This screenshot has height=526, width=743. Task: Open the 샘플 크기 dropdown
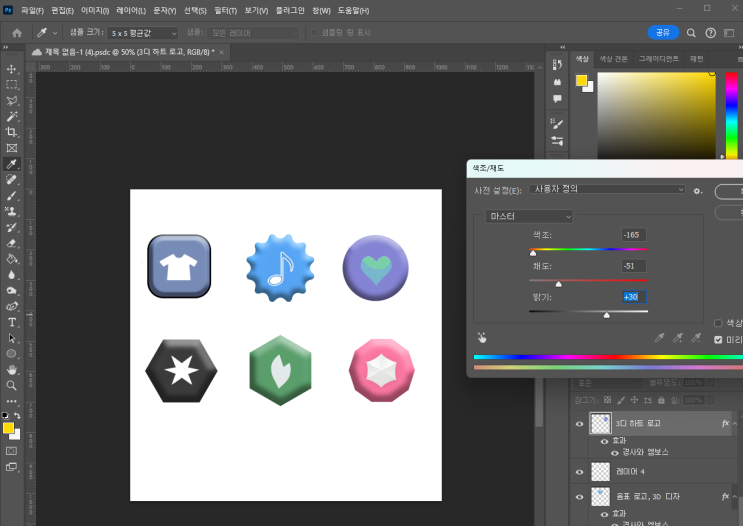click(145, 33)
